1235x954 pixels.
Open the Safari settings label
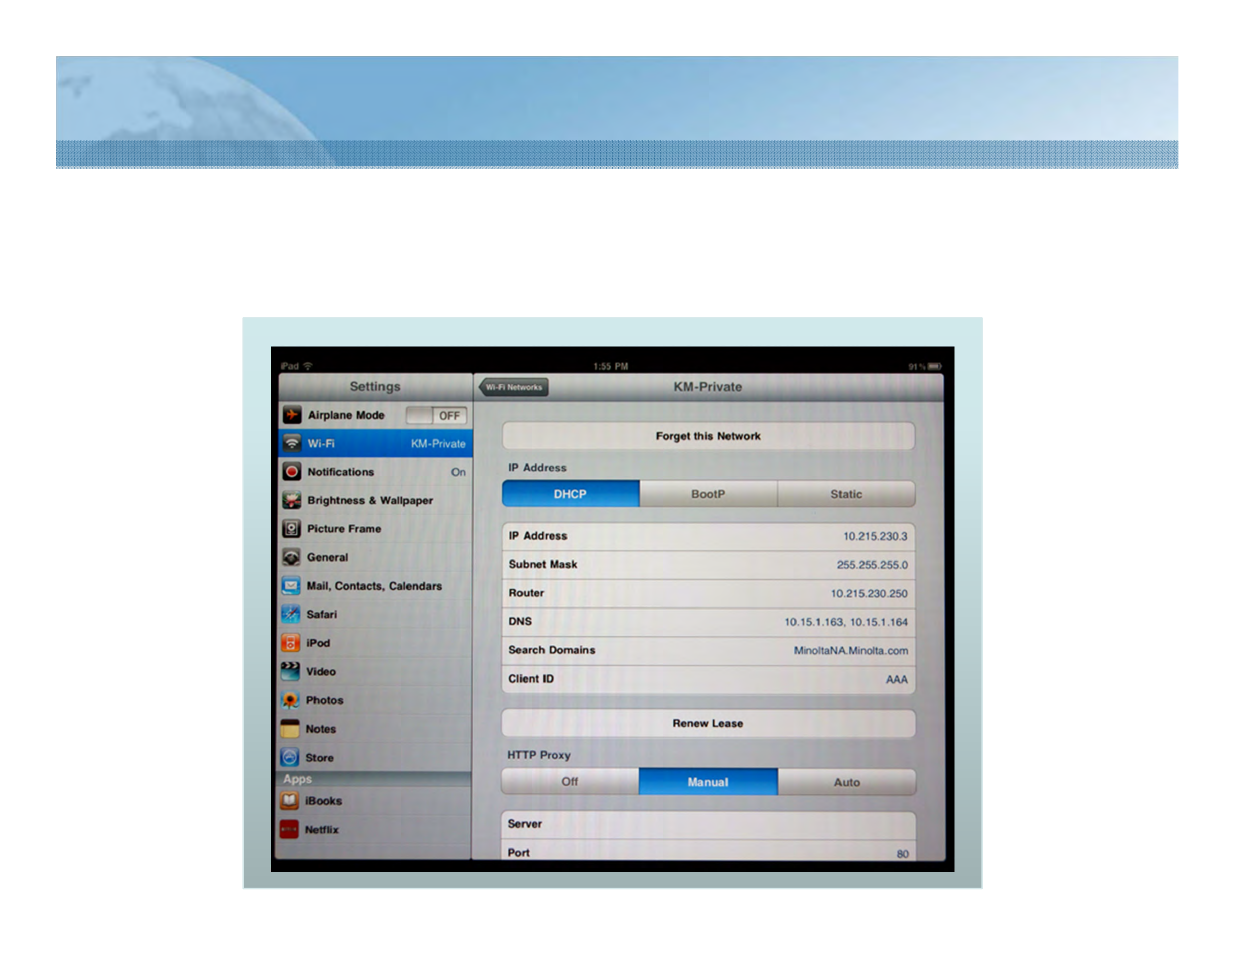pyautogui.click(x=322, y=615)
